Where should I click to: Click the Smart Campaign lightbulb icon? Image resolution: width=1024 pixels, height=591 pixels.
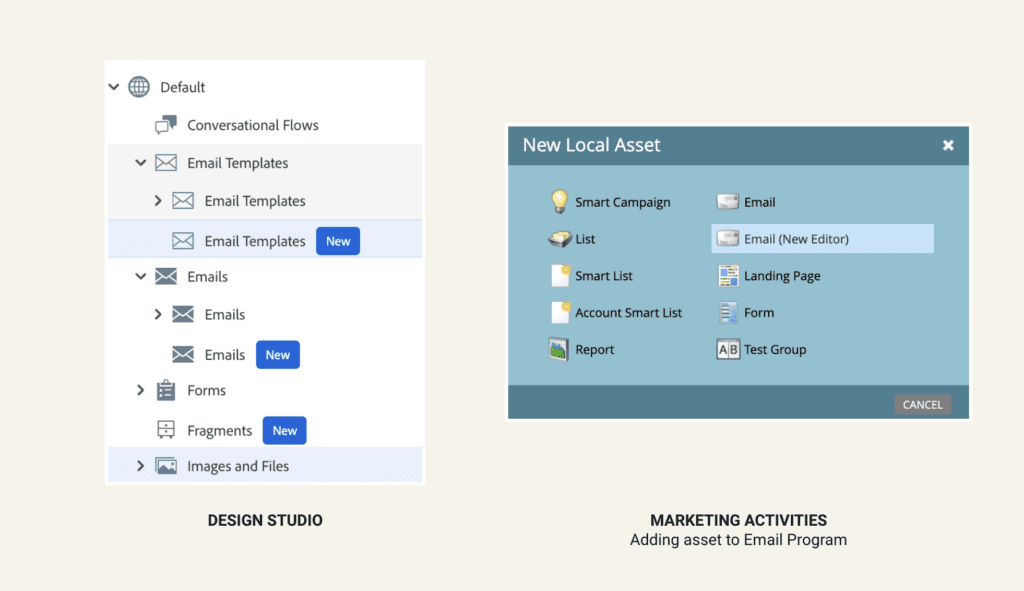559,202
